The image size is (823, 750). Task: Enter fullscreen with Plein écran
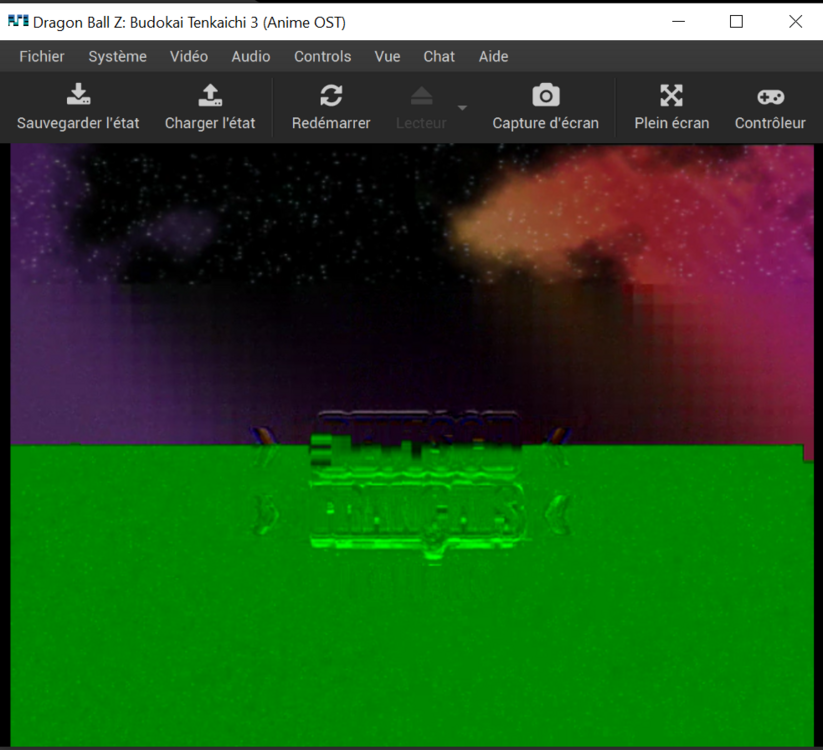[671, 96]
